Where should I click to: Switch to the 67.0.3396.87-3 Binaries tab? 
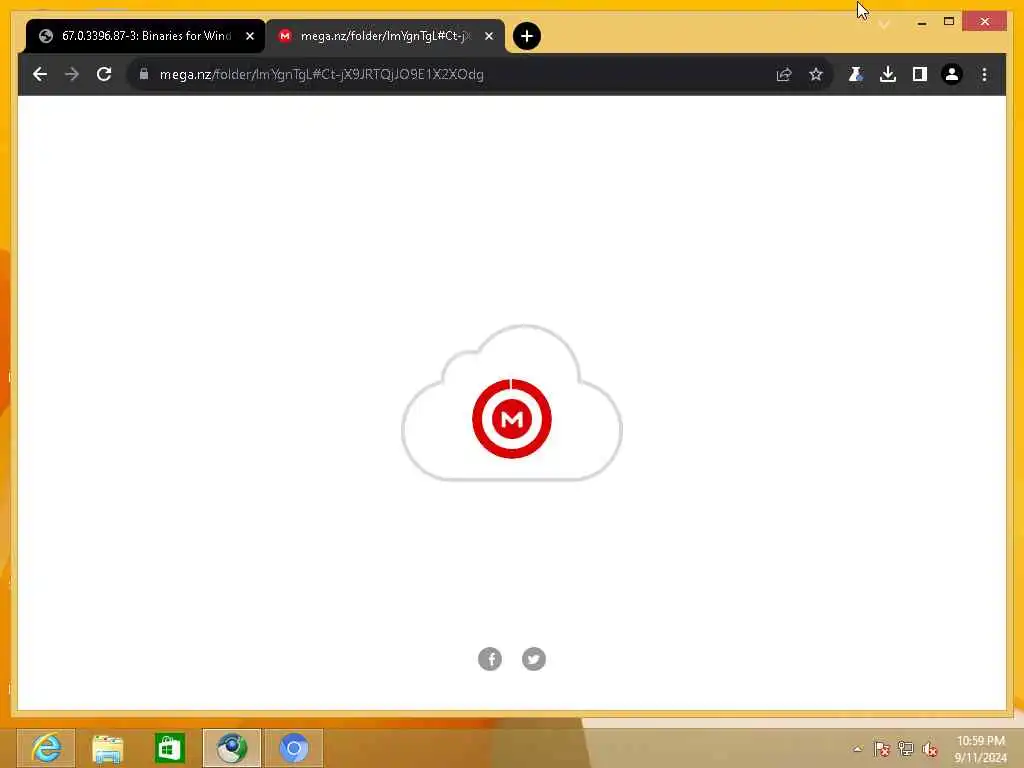click(x=145, y=36)
